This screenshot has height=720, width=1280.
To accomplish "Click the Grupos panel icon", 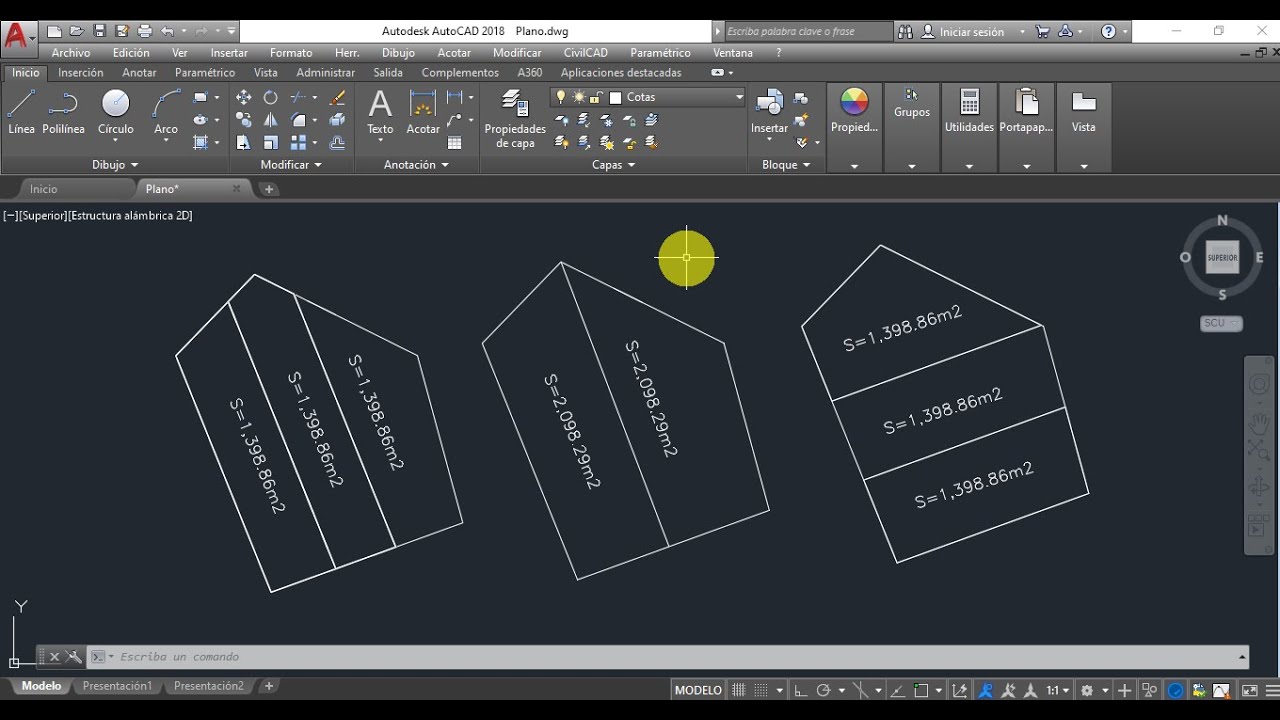I will point(912,102).
